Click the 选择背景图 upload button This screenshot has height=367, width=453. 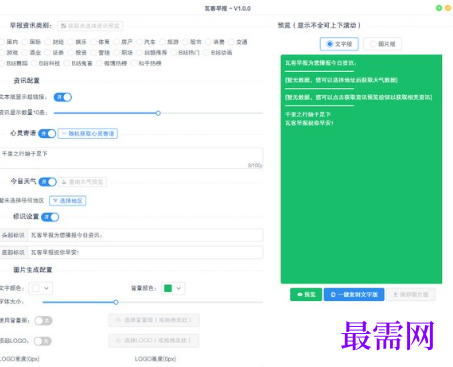[154, 320]
